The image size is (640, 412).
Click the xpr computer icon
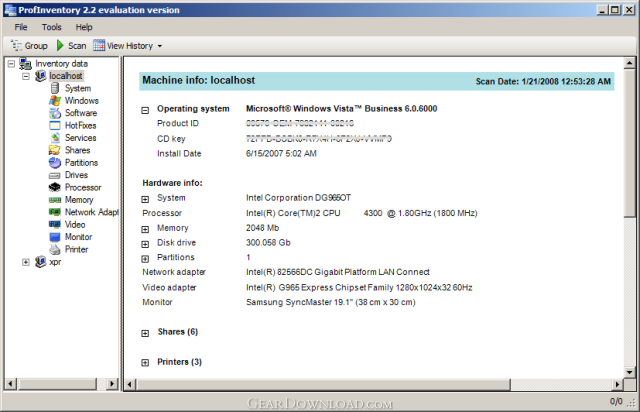click(40, 262)
